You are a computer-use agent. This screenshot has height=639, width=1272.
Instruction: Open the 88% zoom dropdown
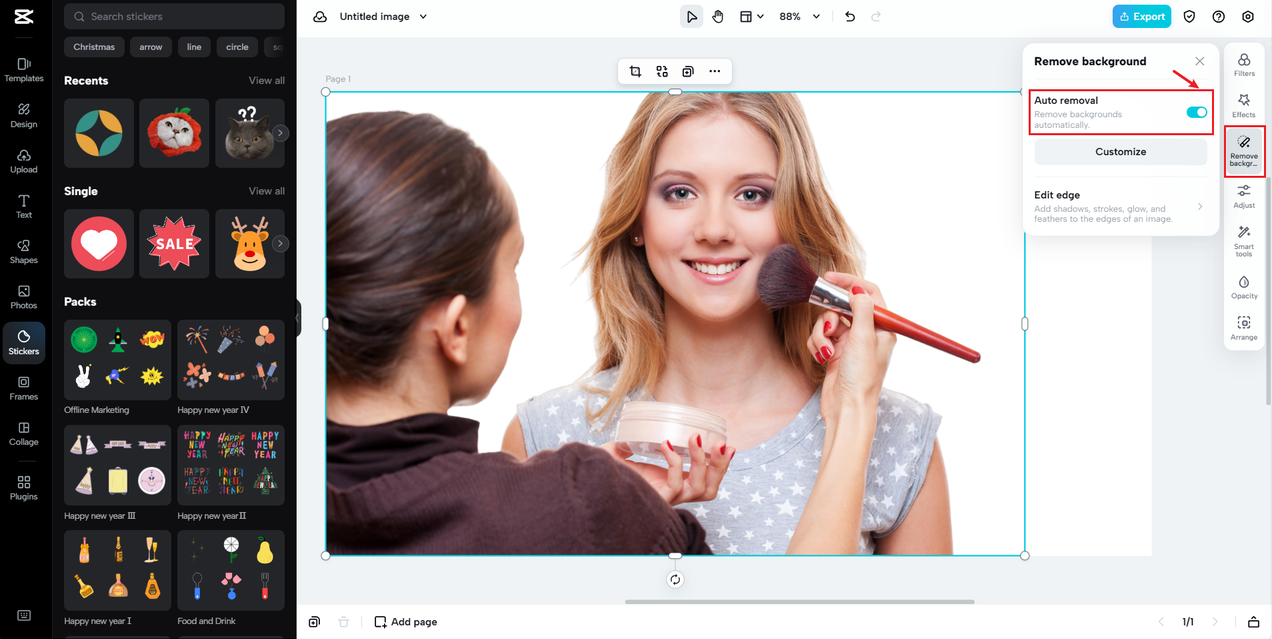pos(799,17)
